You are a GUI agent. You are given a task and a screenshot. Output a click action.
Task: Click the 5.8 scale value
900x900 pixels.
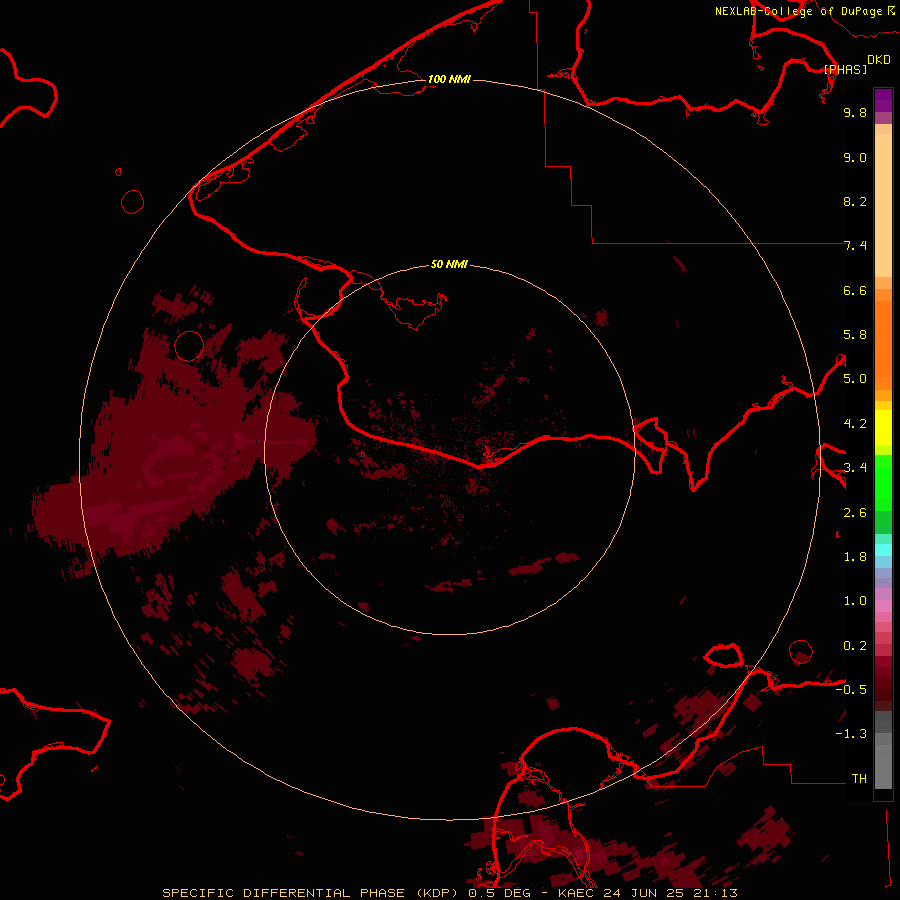point(855,335)
